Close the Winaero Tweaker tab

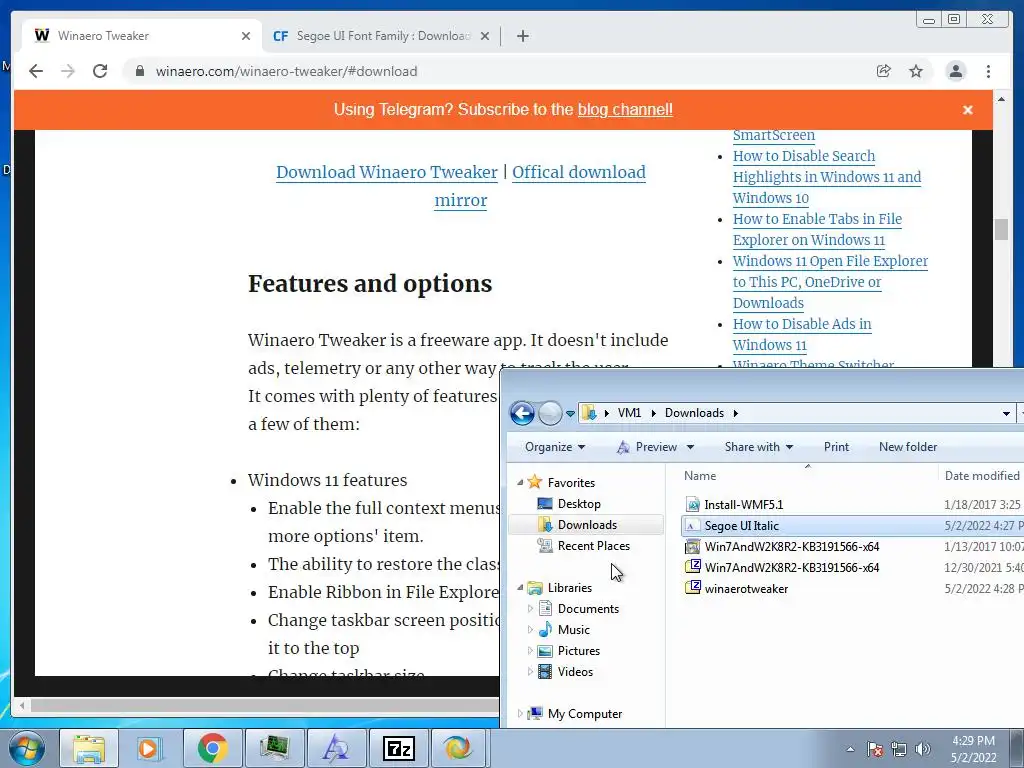point(246,36)
